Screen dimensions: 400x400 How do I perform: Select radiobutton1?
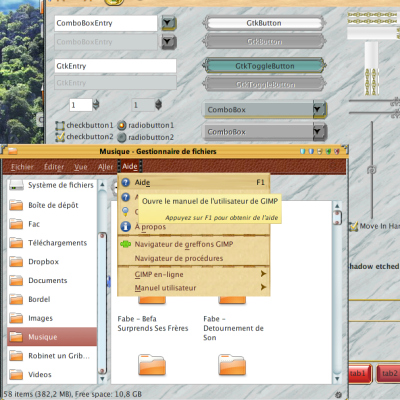coord(122,126)
